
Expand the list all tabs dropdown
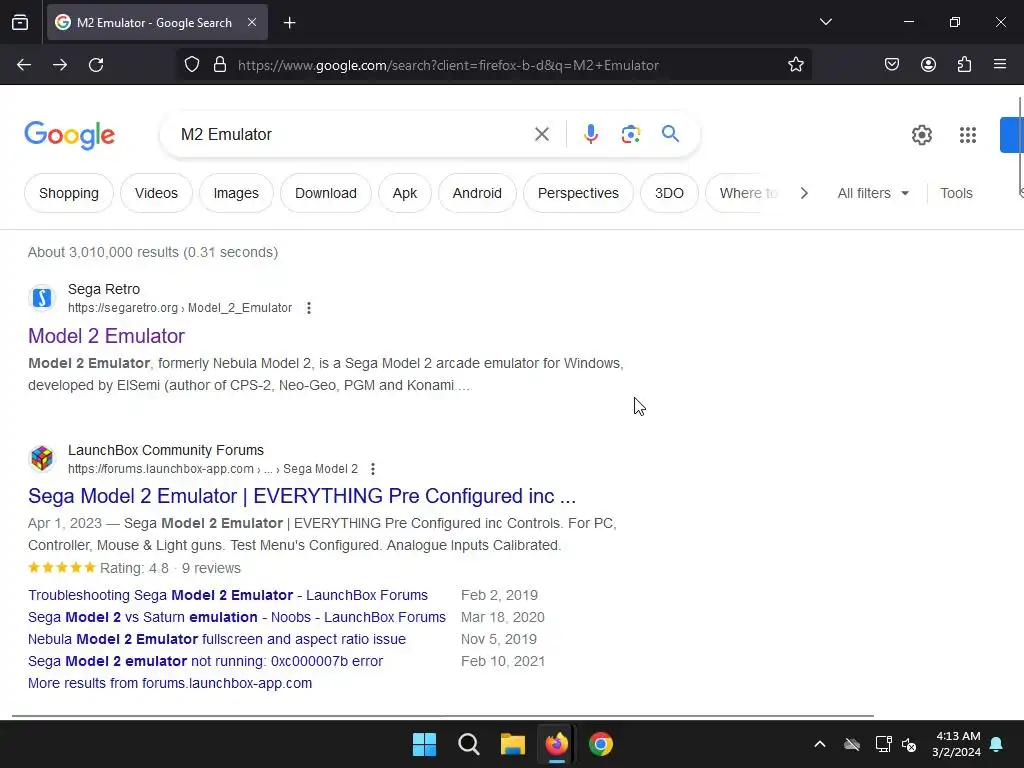pos(825,22)
